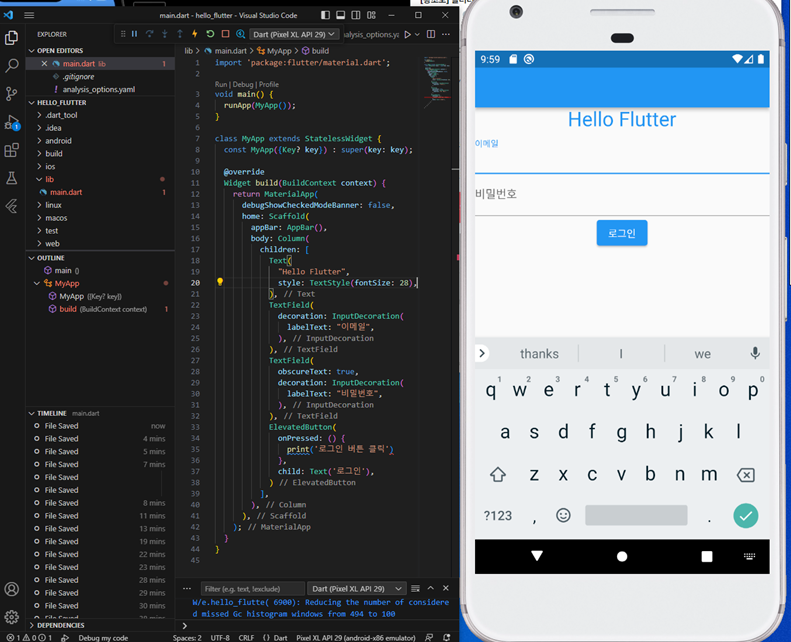
Task: Open the Source Control view
Action: [x=11, y=94]
